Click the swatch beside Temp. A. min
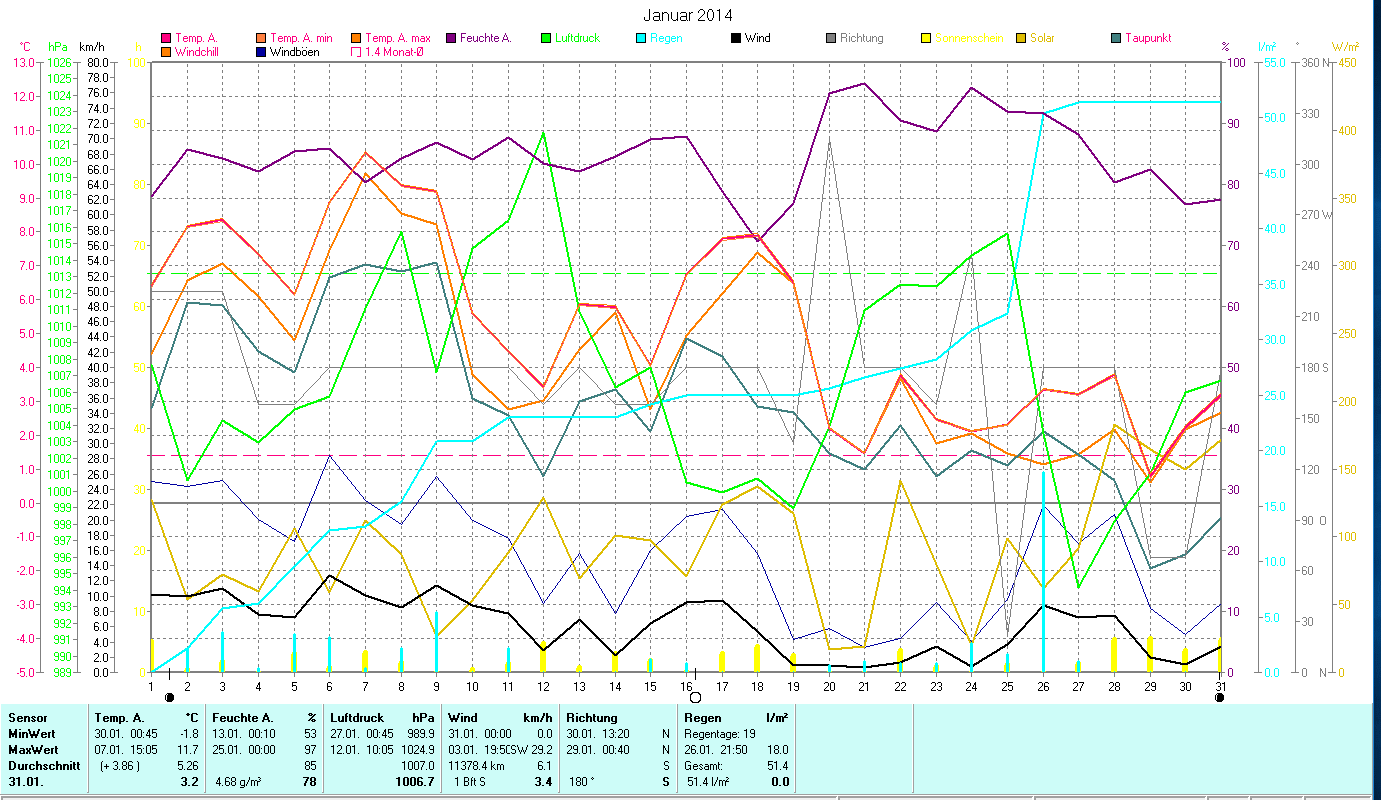 (261, 38)
